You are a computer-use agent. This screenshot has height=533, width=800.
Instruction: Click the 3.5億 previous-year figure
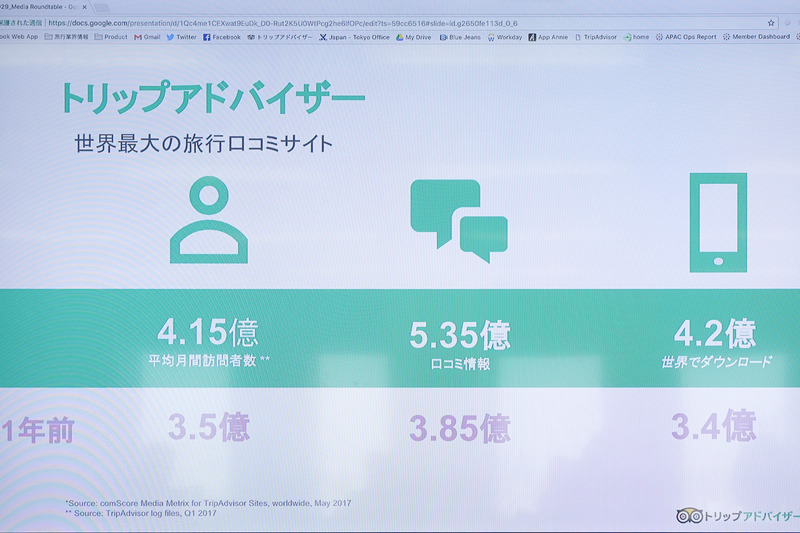[209, 426]
